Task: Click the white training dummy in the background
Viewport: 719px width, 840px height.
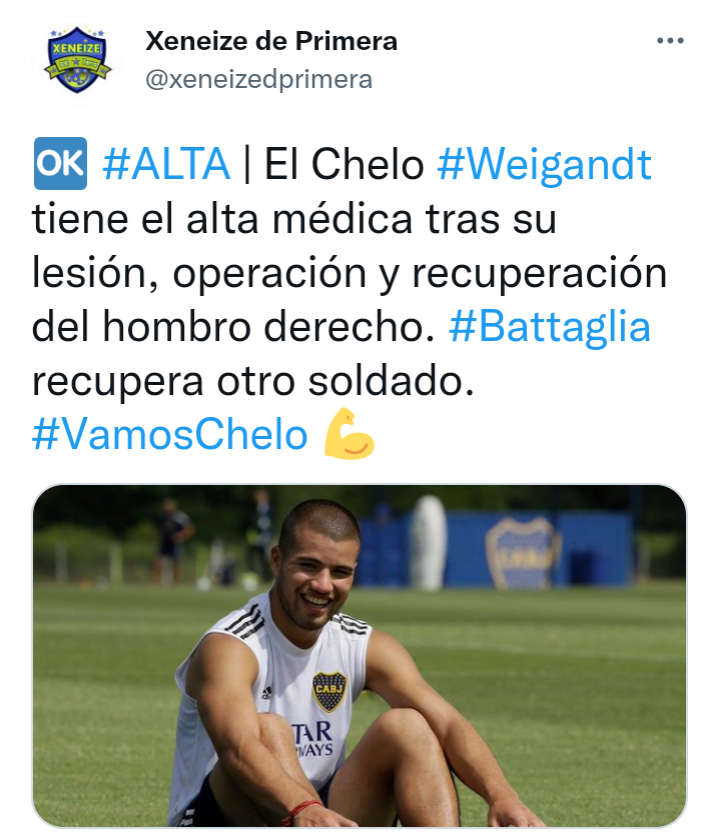Action: [428, 543]
